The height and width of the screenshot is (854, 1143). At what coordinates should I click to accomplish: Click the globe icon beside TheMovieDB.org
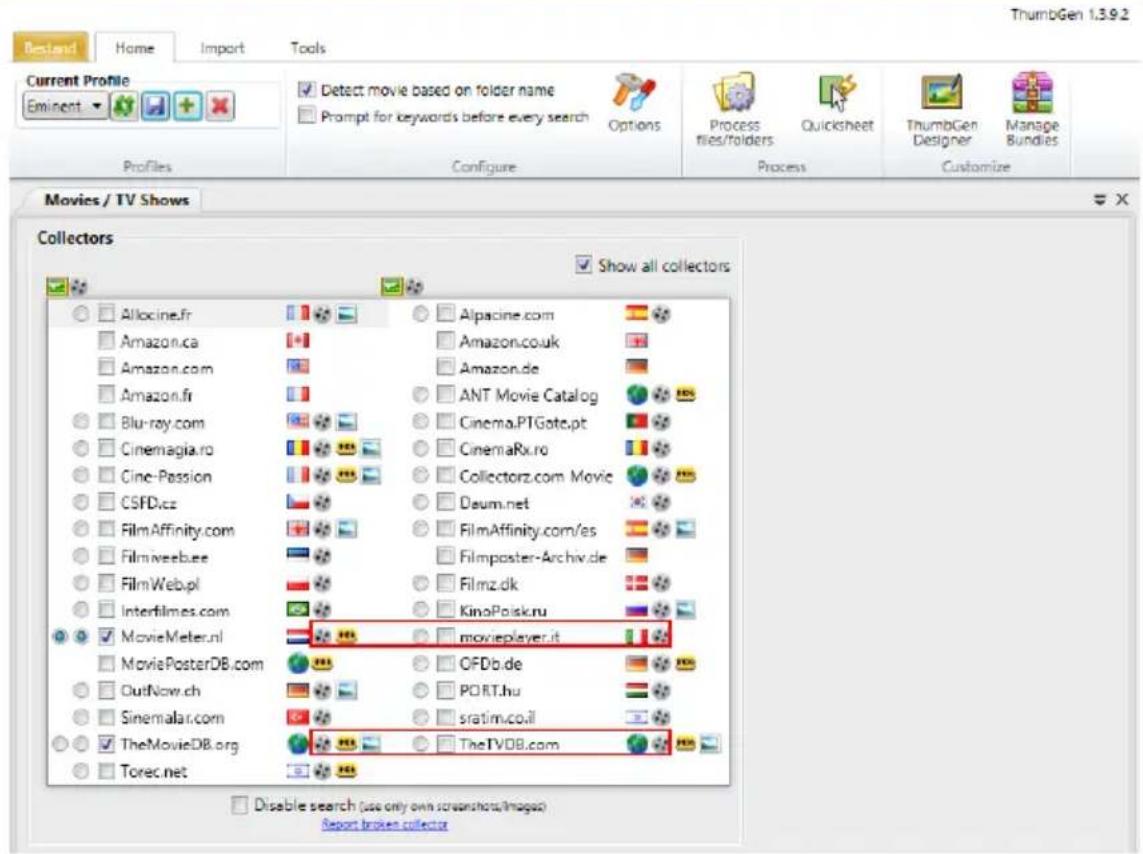(297, 744)
